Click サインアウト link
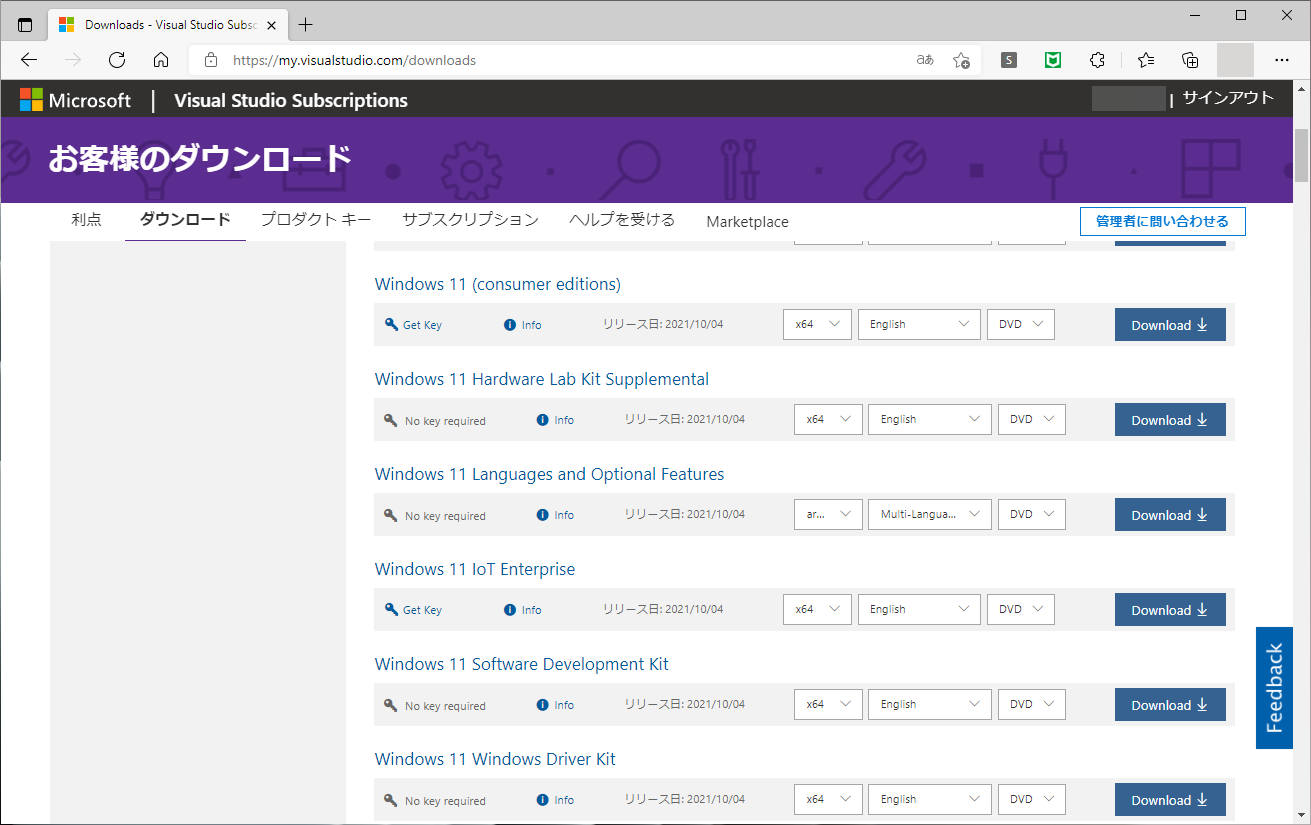1311x825 pixels. (x=1228, y=98)
